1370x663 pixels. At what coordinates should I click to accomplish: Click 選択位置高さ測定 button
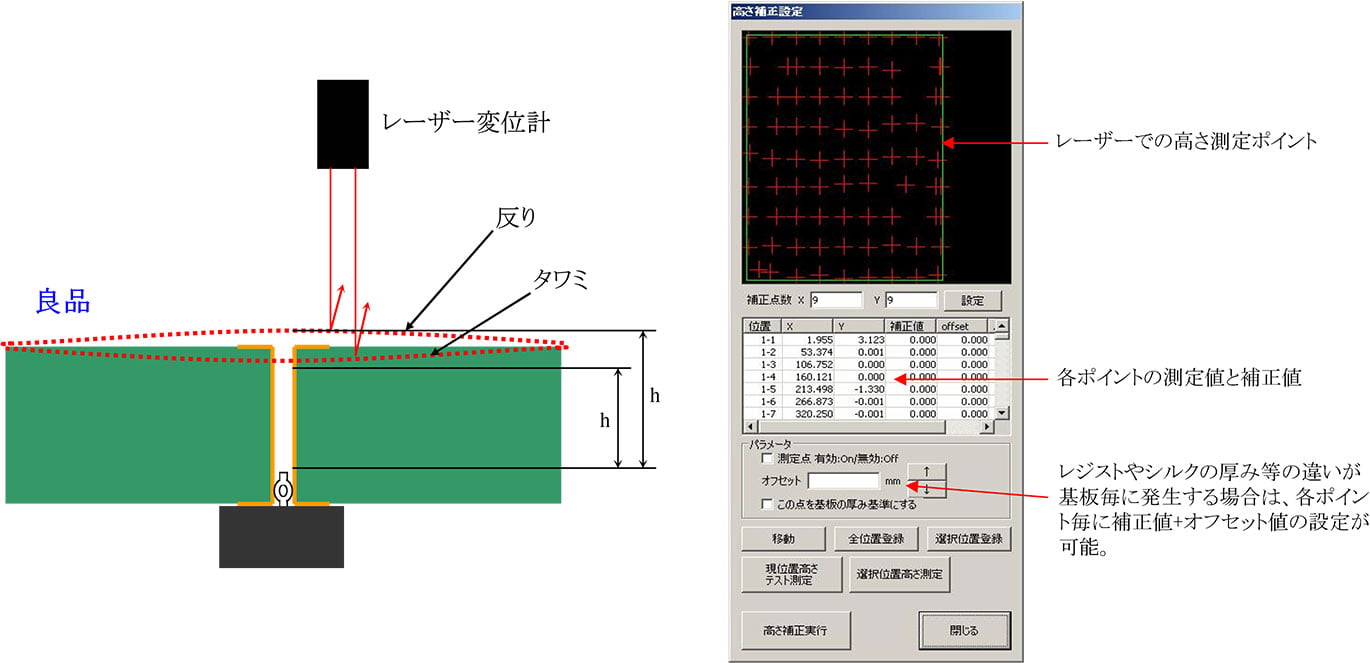[x=900, y=575]
